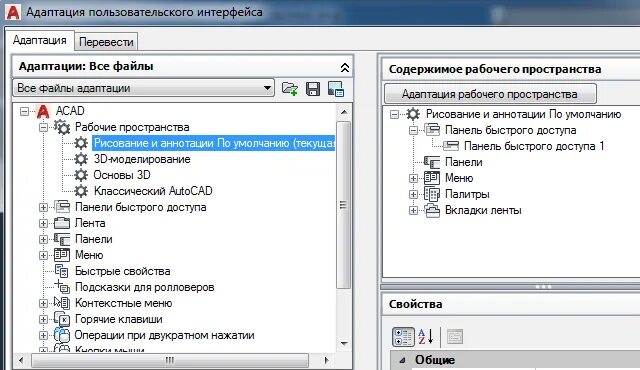
Task: Click tree horizontal scrollbar left arrow
Action: click(21, 360)
